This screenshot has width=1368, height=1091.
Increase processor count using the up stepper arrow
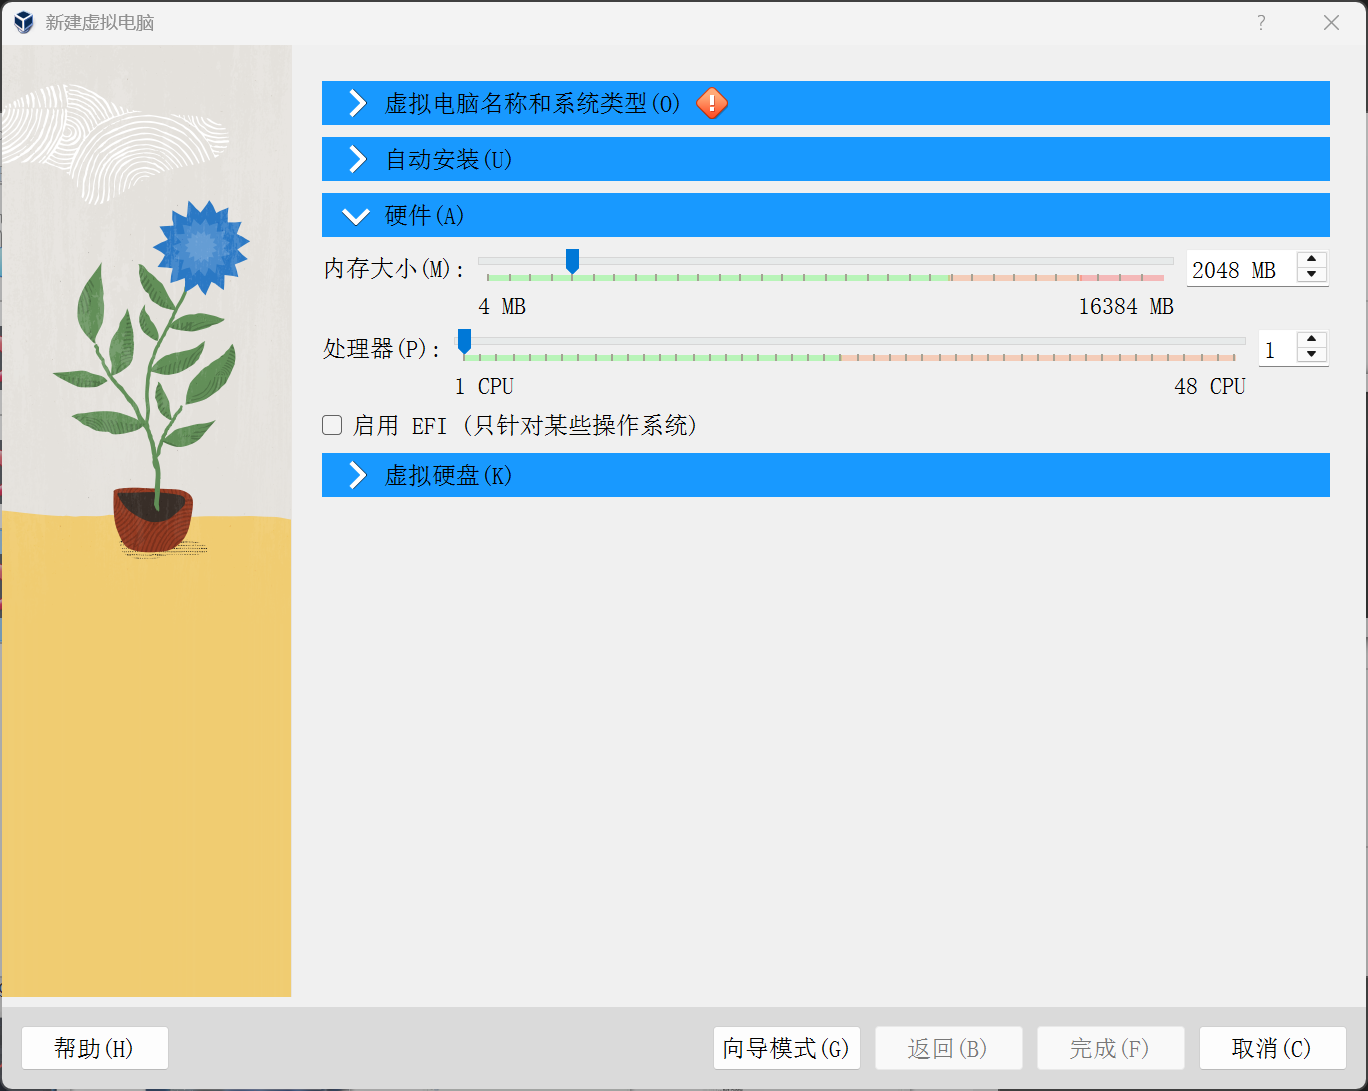(x=1311, y=341)
